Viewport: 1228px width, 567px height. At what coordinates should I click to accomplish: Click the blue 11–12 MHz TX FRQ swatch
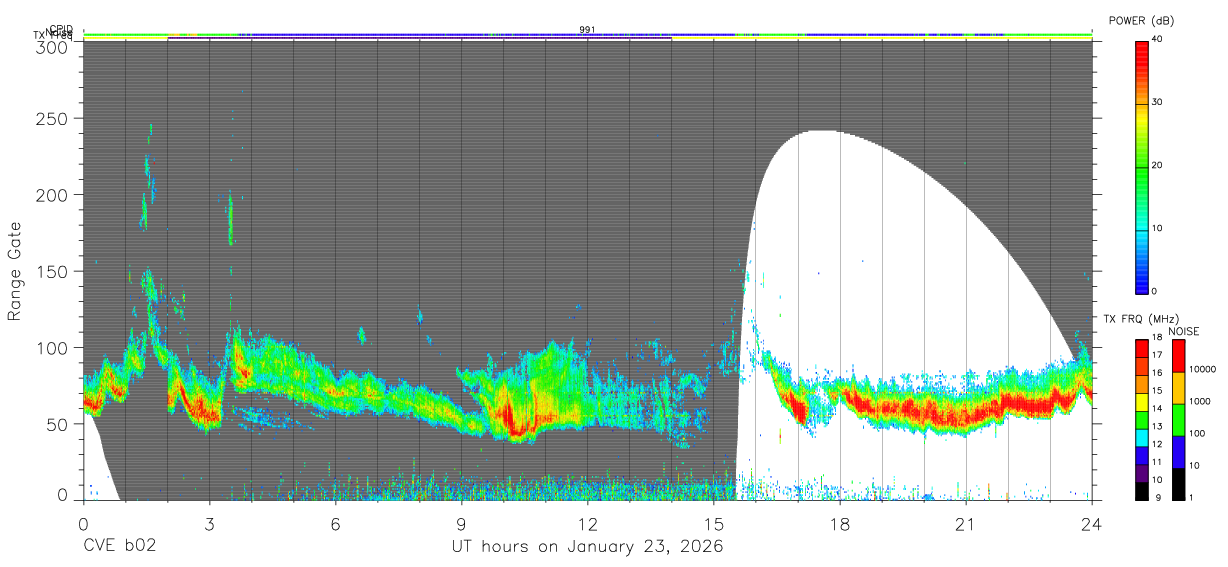pyautogui.click(x=1141, y=456)
